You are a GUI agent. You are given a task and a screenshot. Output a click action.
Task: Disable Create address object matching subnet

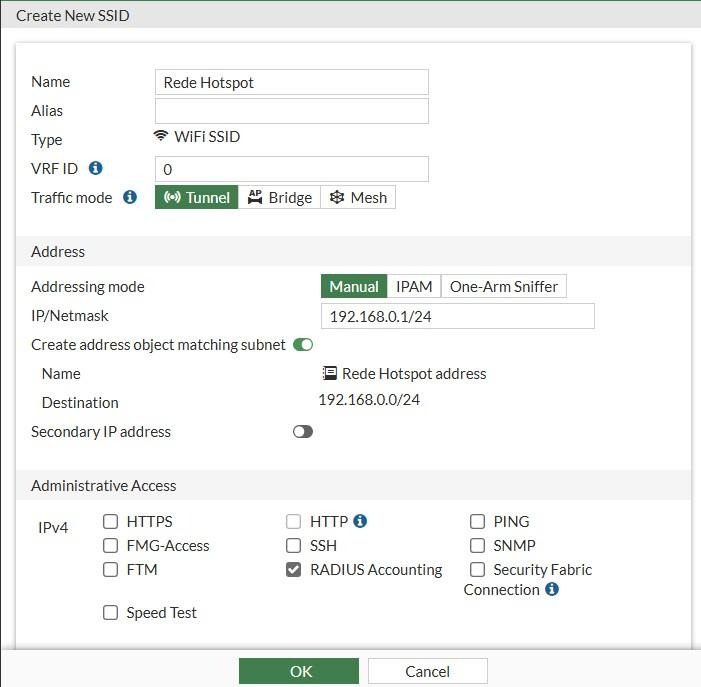click(303, 345)
